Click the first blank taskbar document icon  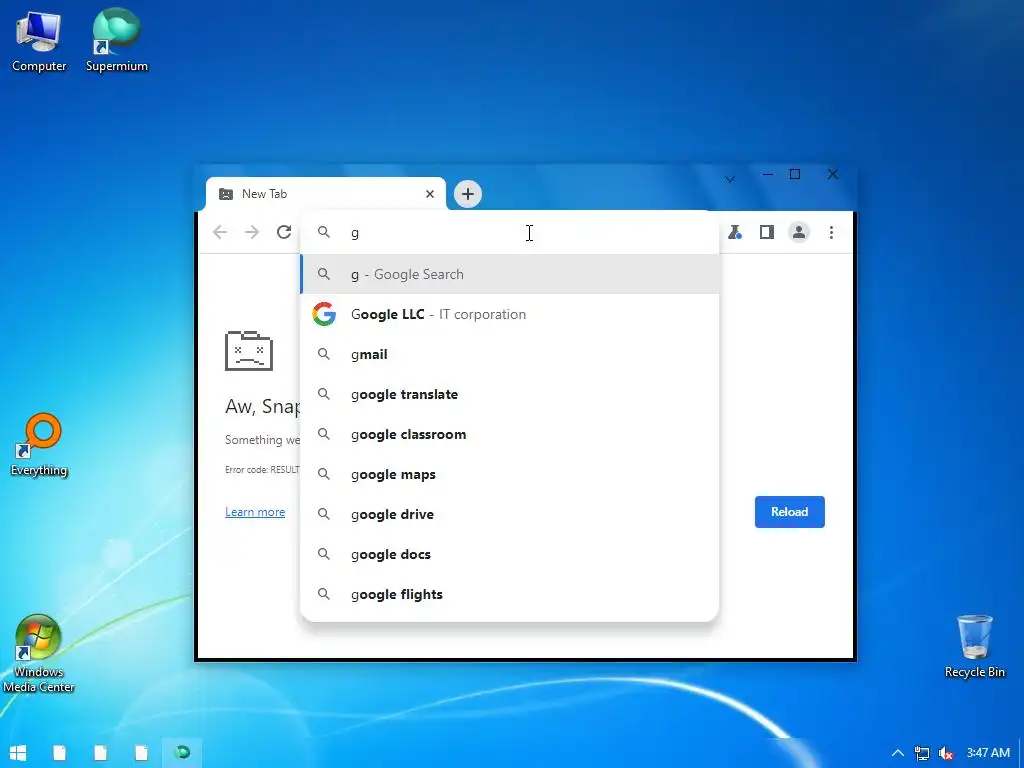coord(59,753)
